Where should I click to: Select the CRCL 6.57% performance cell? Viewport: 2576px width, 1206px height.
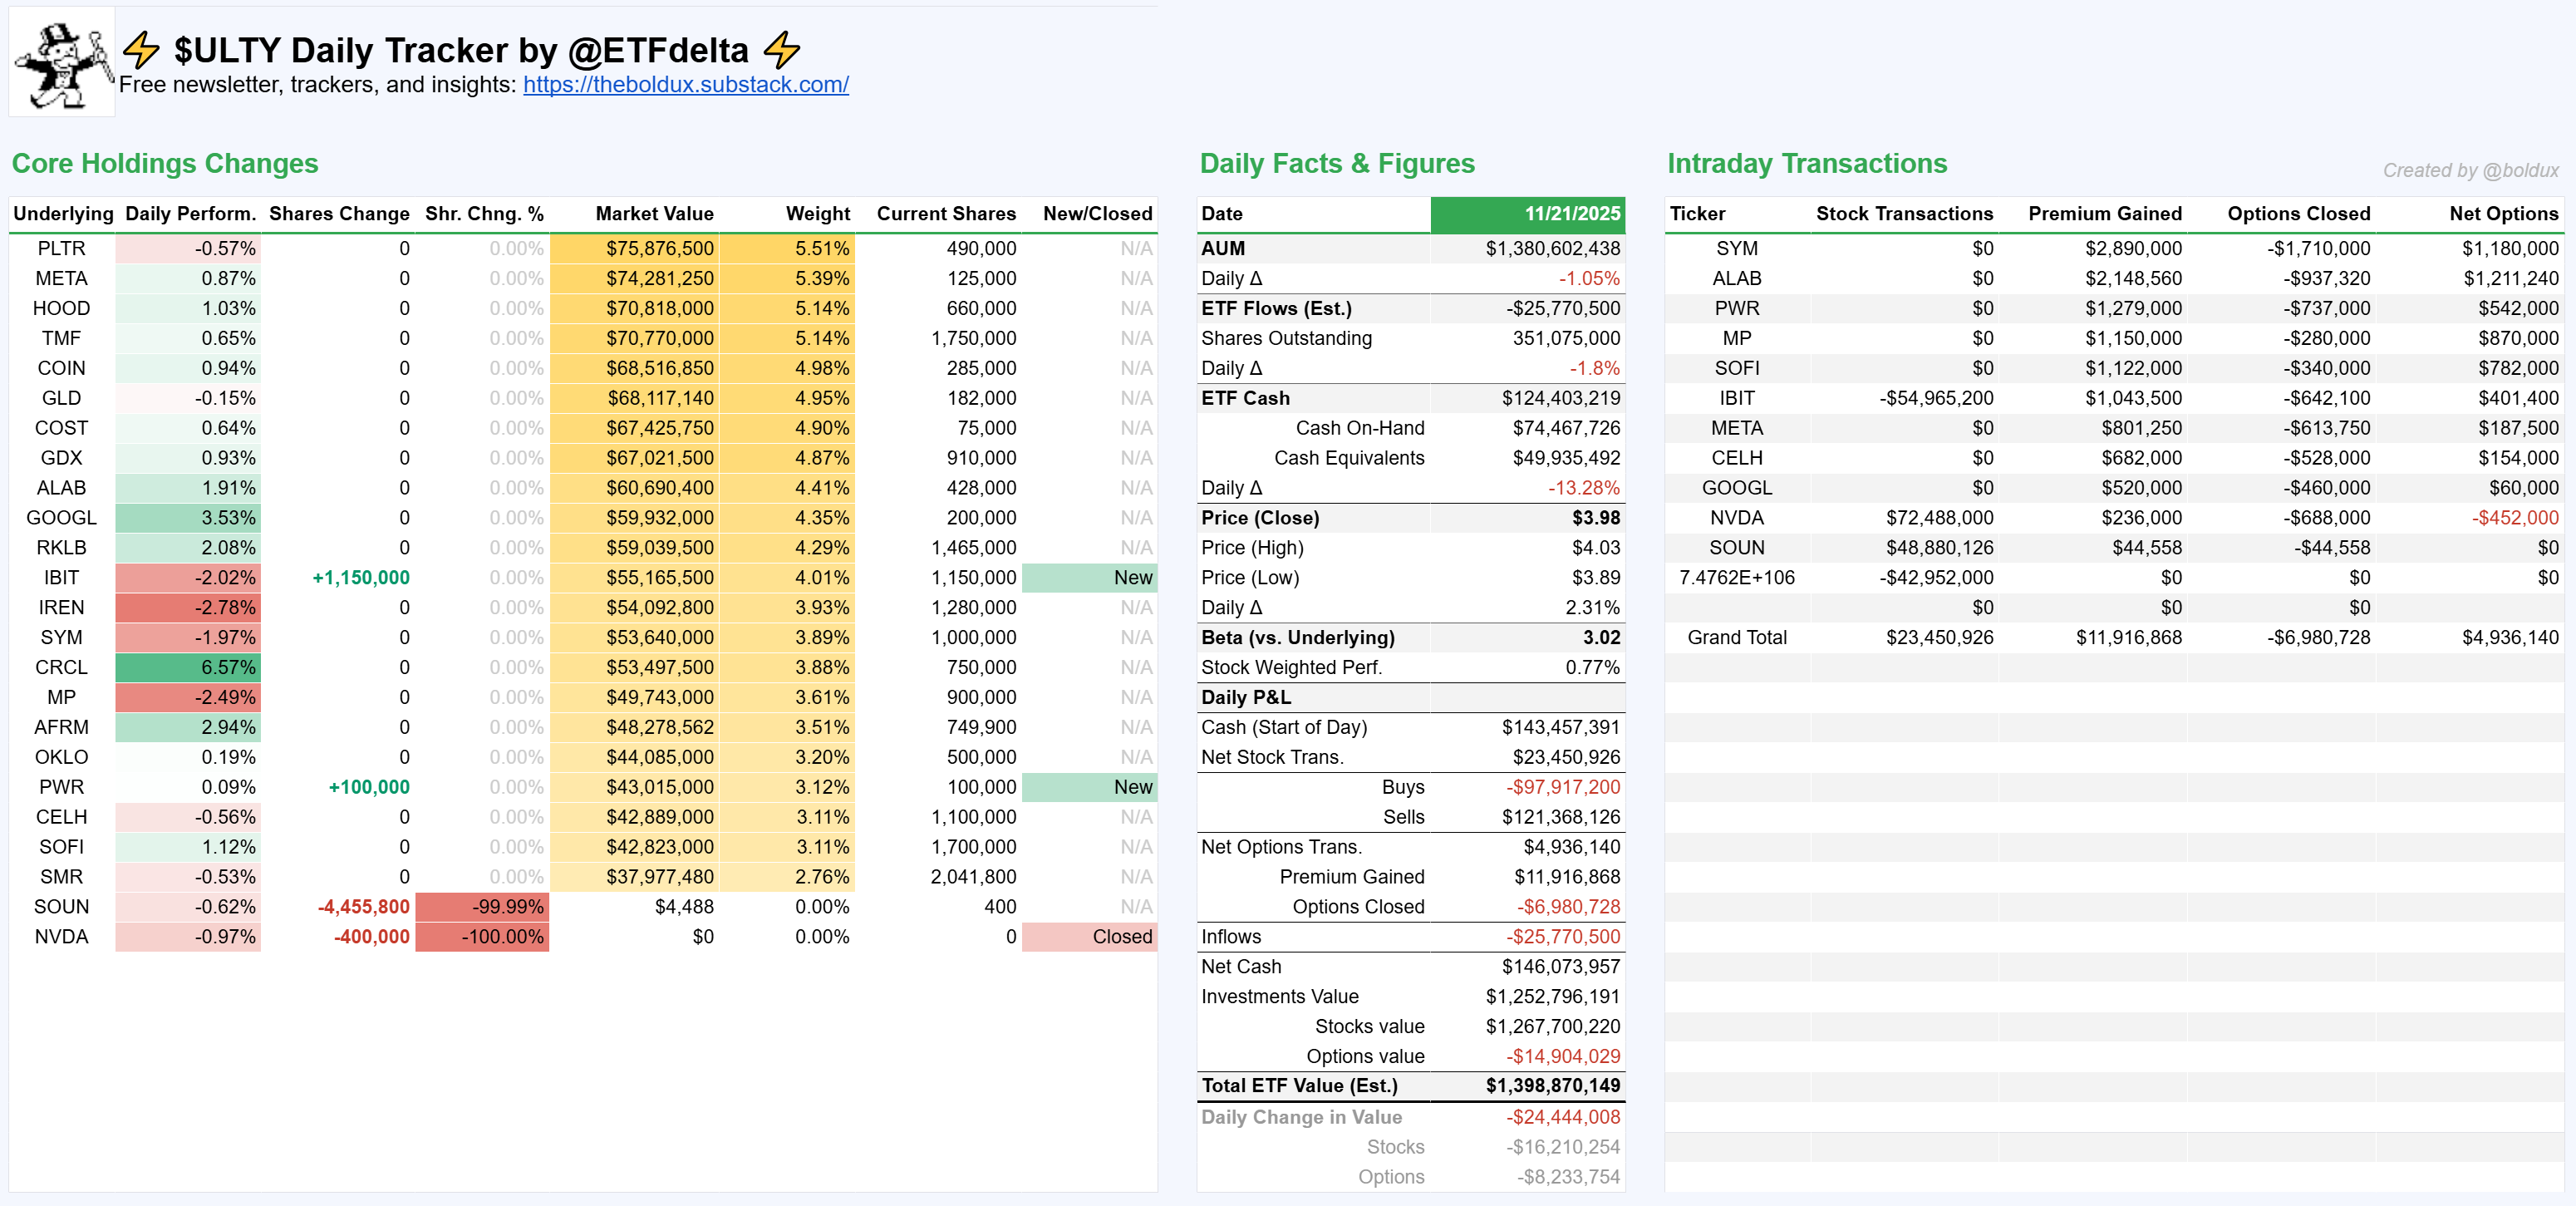(x=188, y=667)
